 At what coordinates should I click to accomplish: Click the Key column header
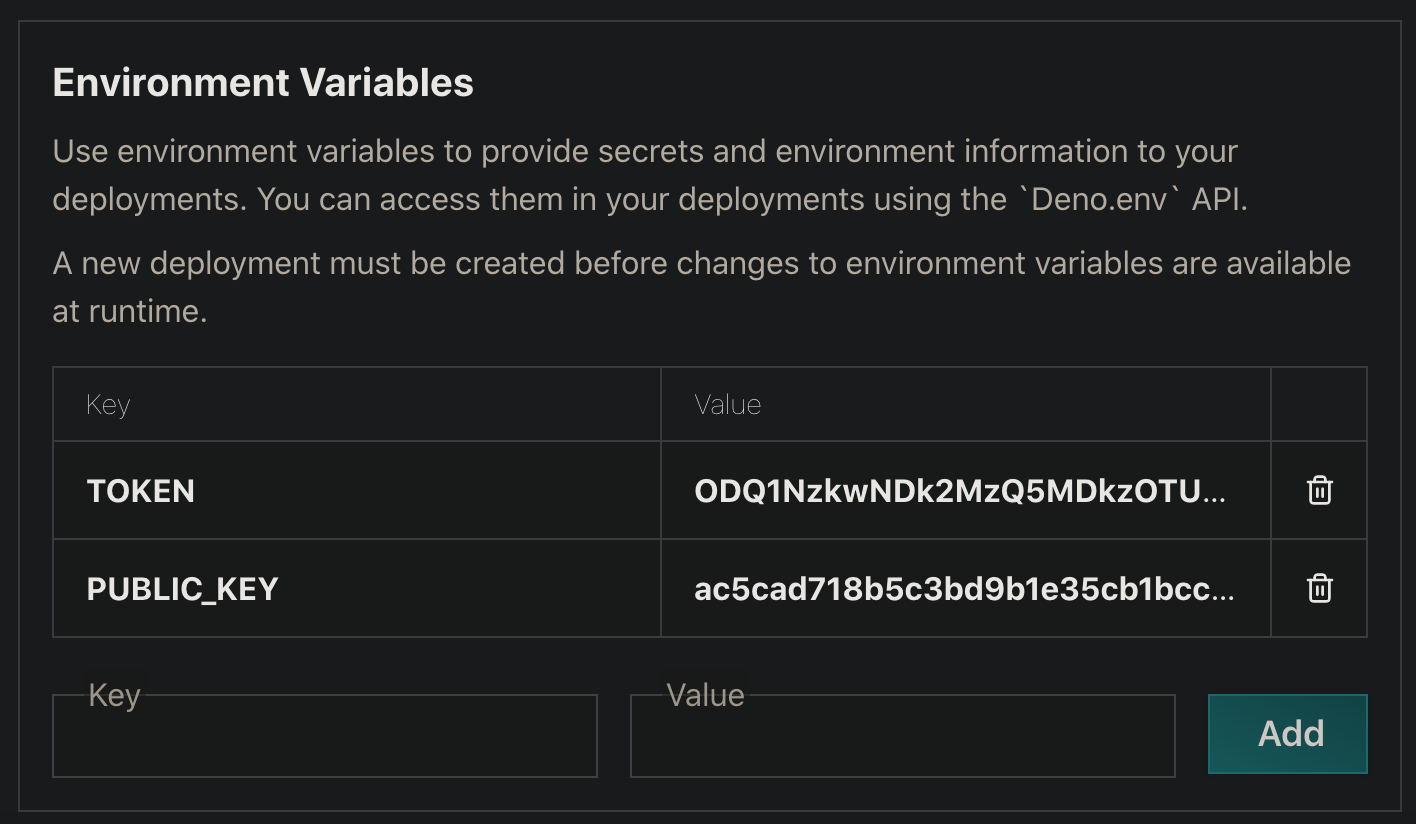pyautogui.click(x=108, y=405)
